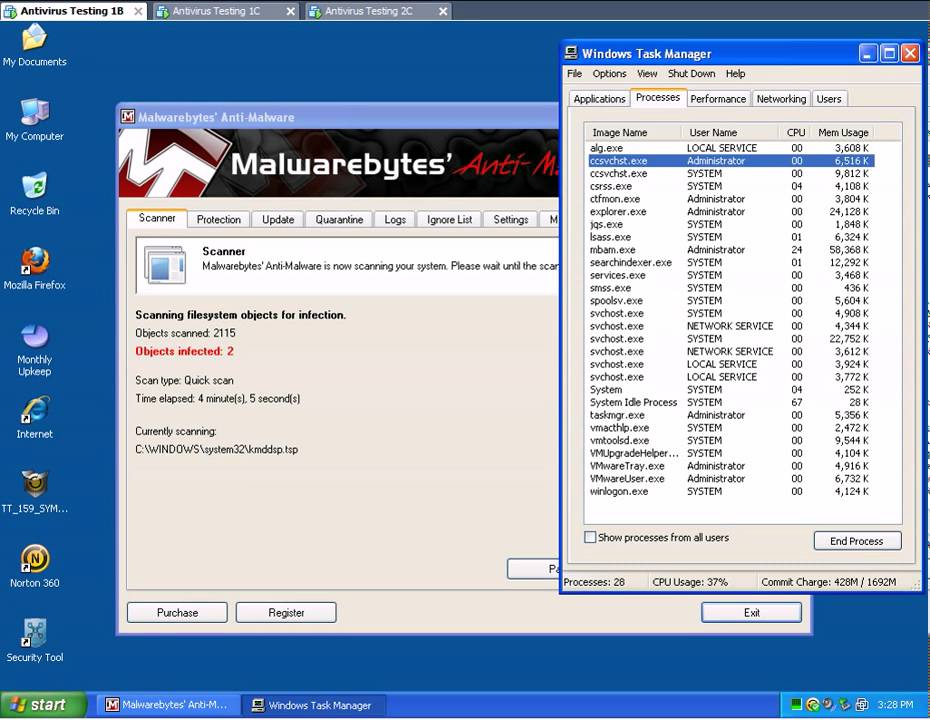Open the Logs tab in Malwarebytes
Image resolution: width=930 pixels, height=720 pixels.
[395, 219]
